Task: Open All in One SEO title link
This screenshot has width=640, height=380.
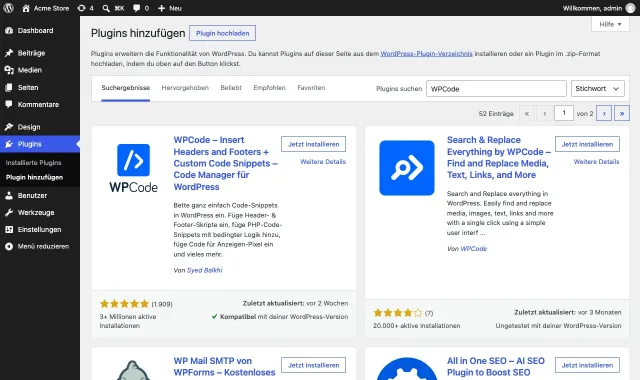Action: click(x=496, y=367)
